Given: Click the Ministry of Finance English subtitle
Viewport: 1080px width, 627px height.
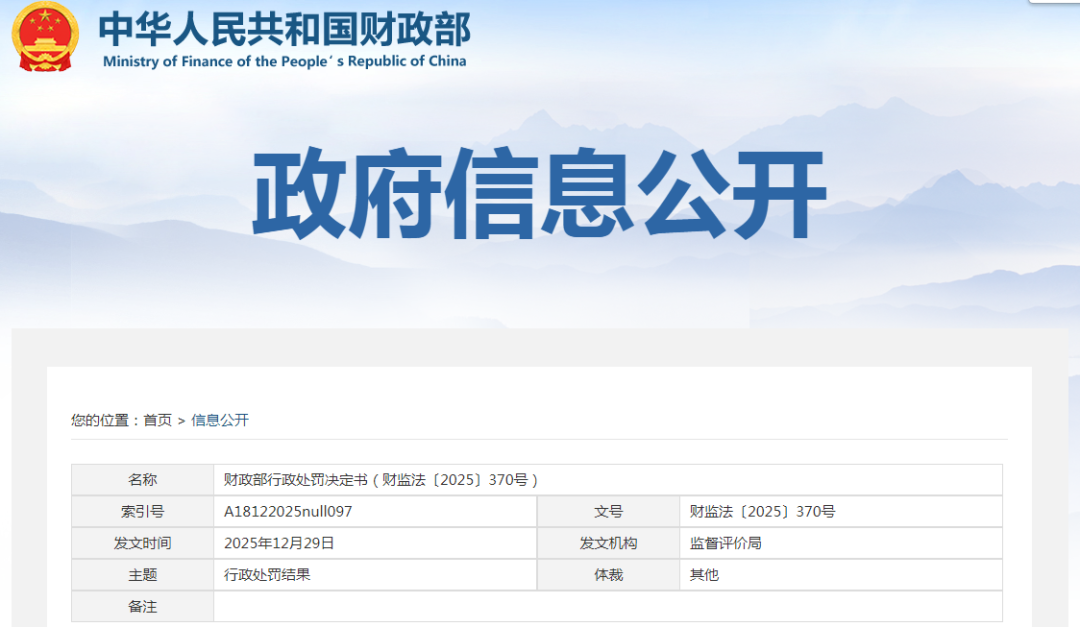Looking at the screenshot, I should [x=284, y=61].
